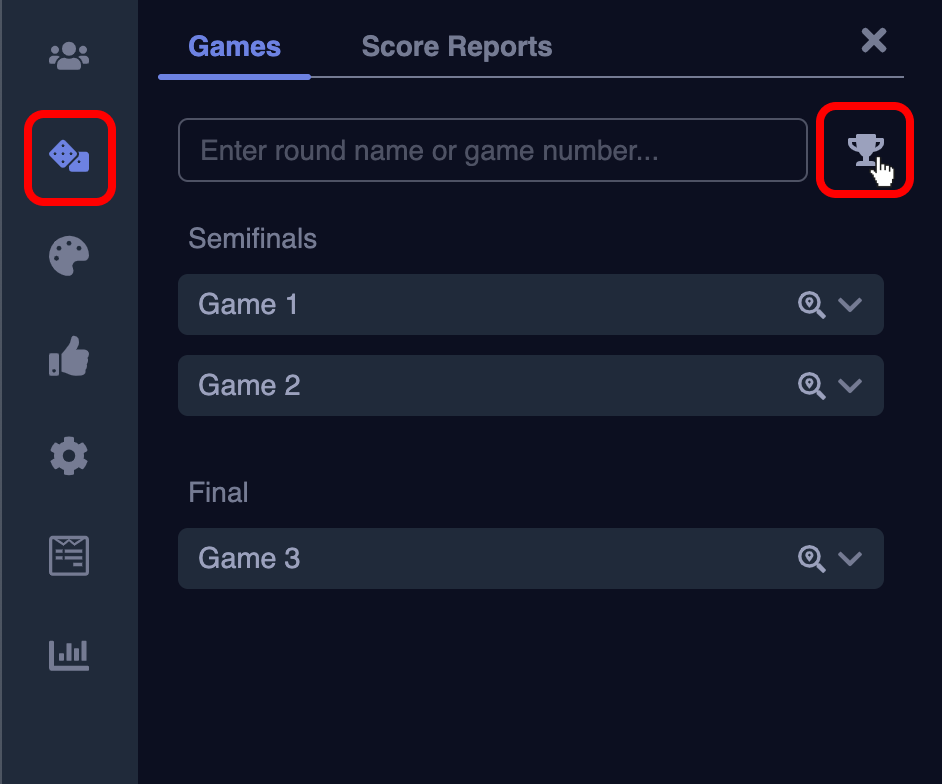942x784 pixels.
Task: Switch to the Score Reports tab
Action: (x=456, y=47)
